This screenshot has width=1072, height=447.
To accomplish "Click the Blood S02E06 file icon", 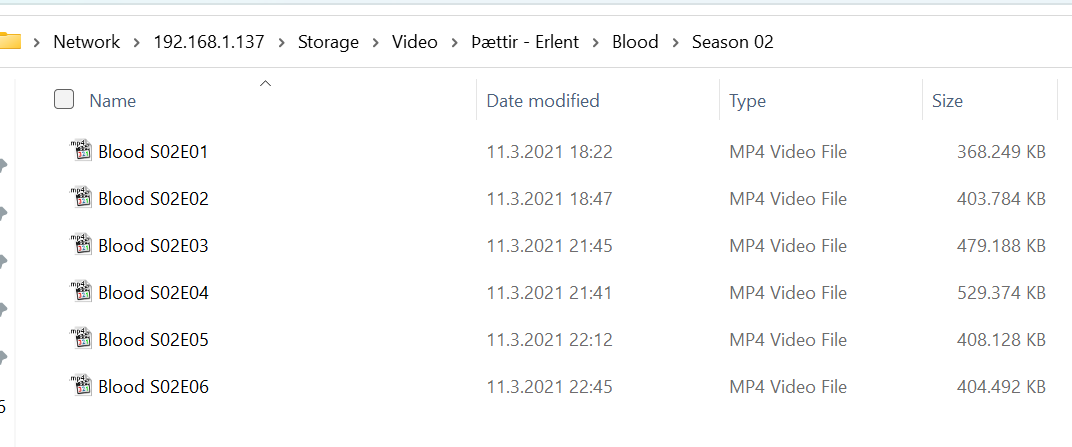I will click(x=80, y=386).
